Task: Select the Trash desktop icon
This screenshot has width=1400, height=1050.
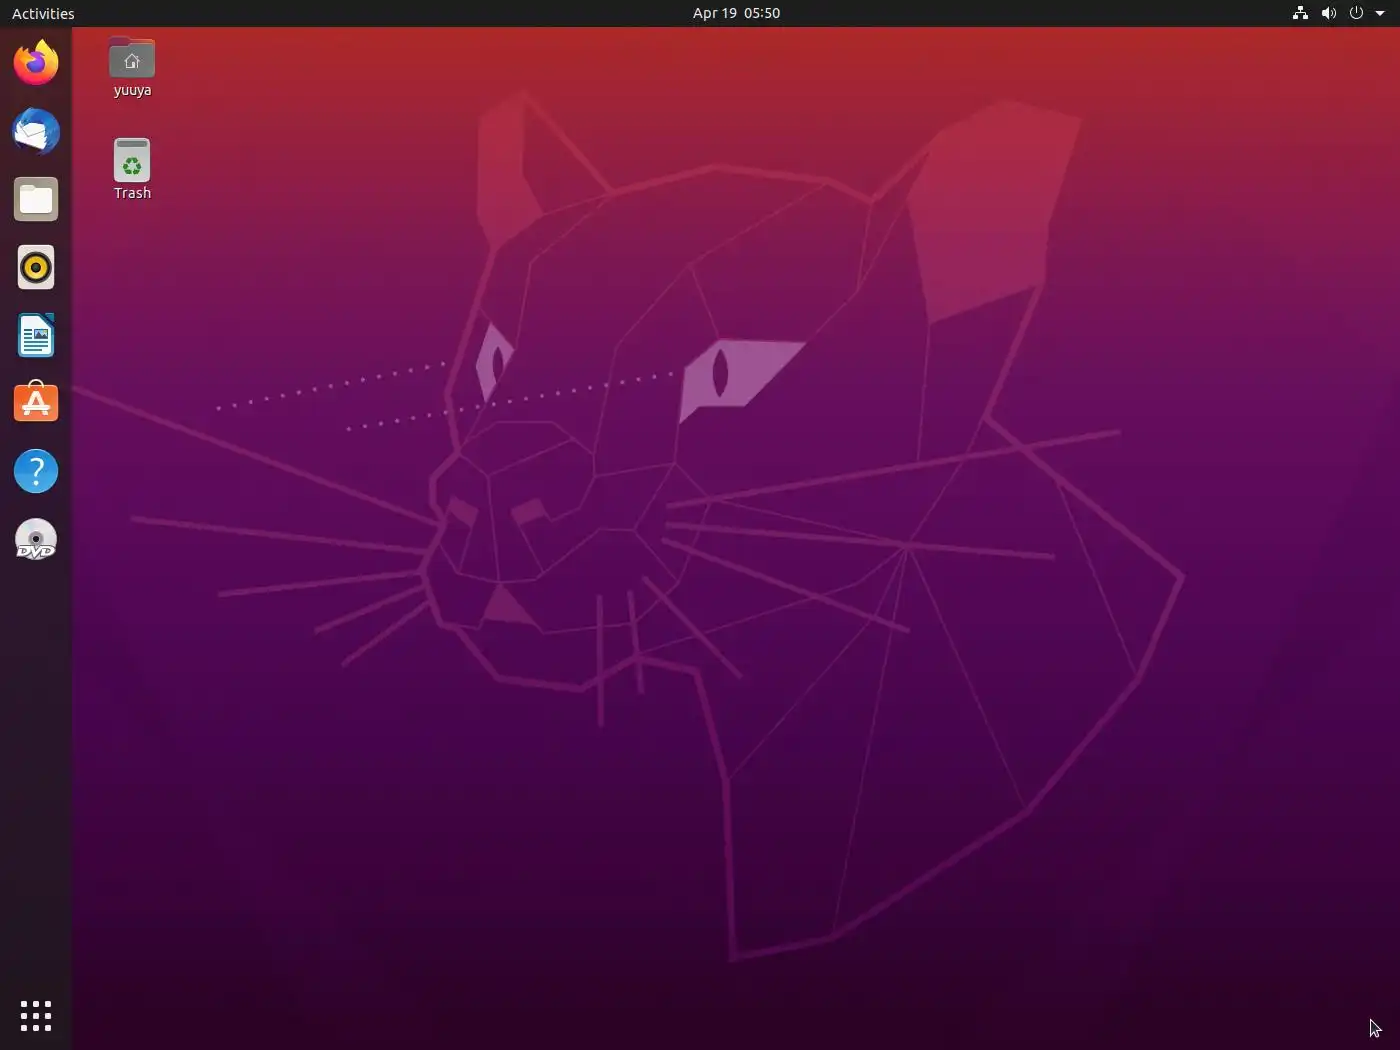Action: 132,169
